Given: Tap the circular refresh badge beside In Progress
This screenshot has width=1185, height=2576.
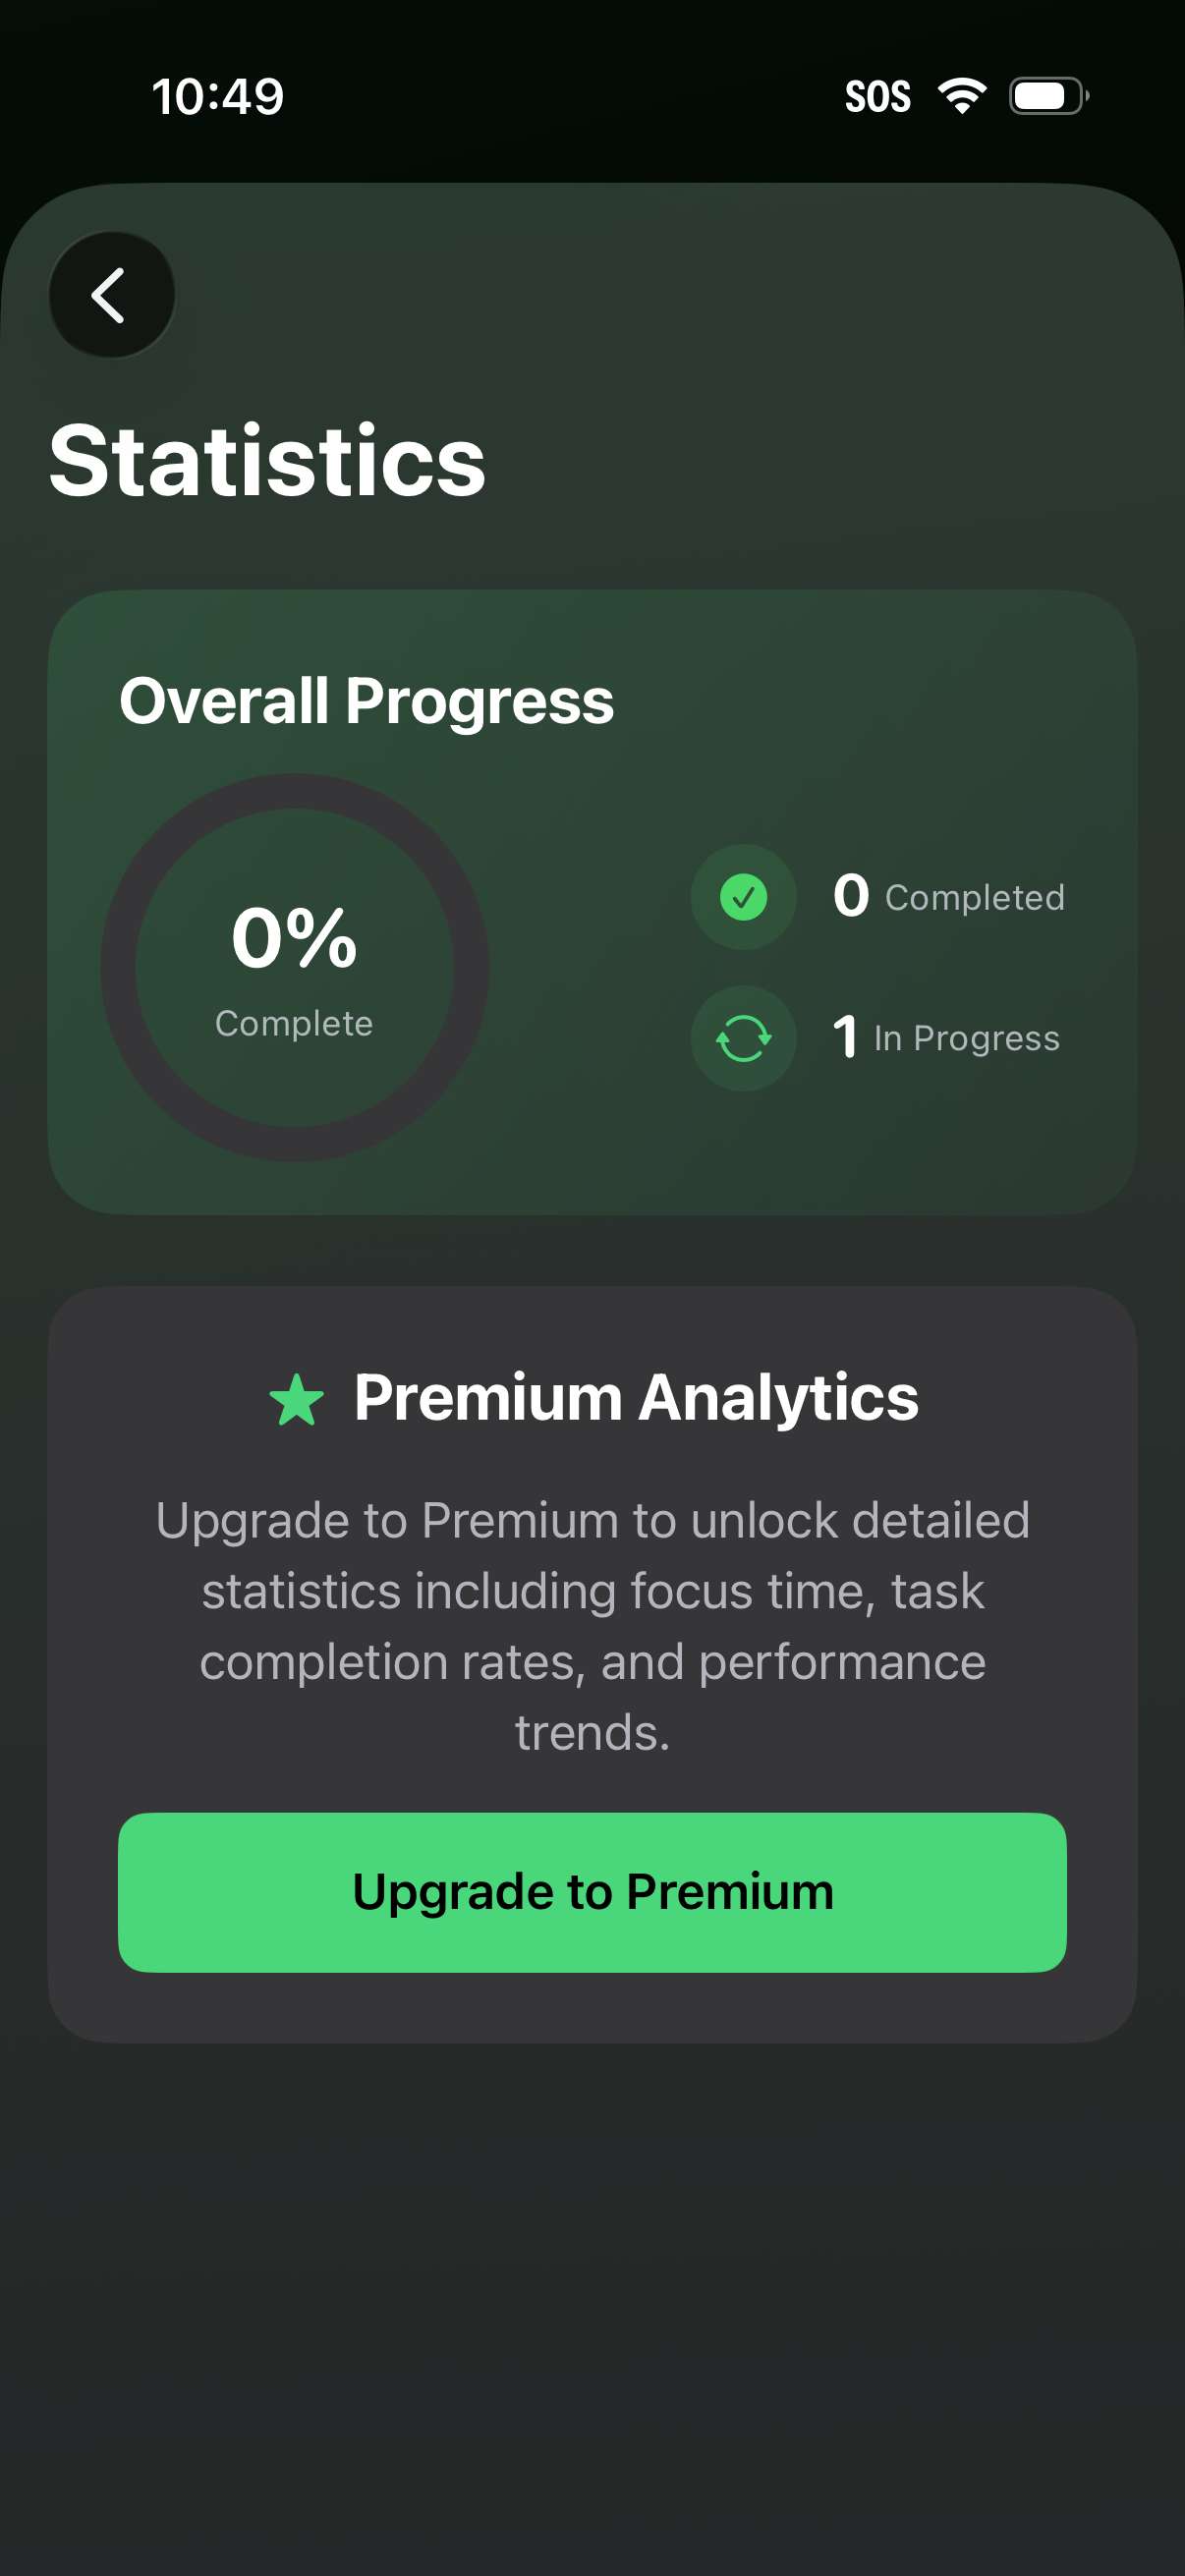Looking at the screenshot, I should point(742,1038).
